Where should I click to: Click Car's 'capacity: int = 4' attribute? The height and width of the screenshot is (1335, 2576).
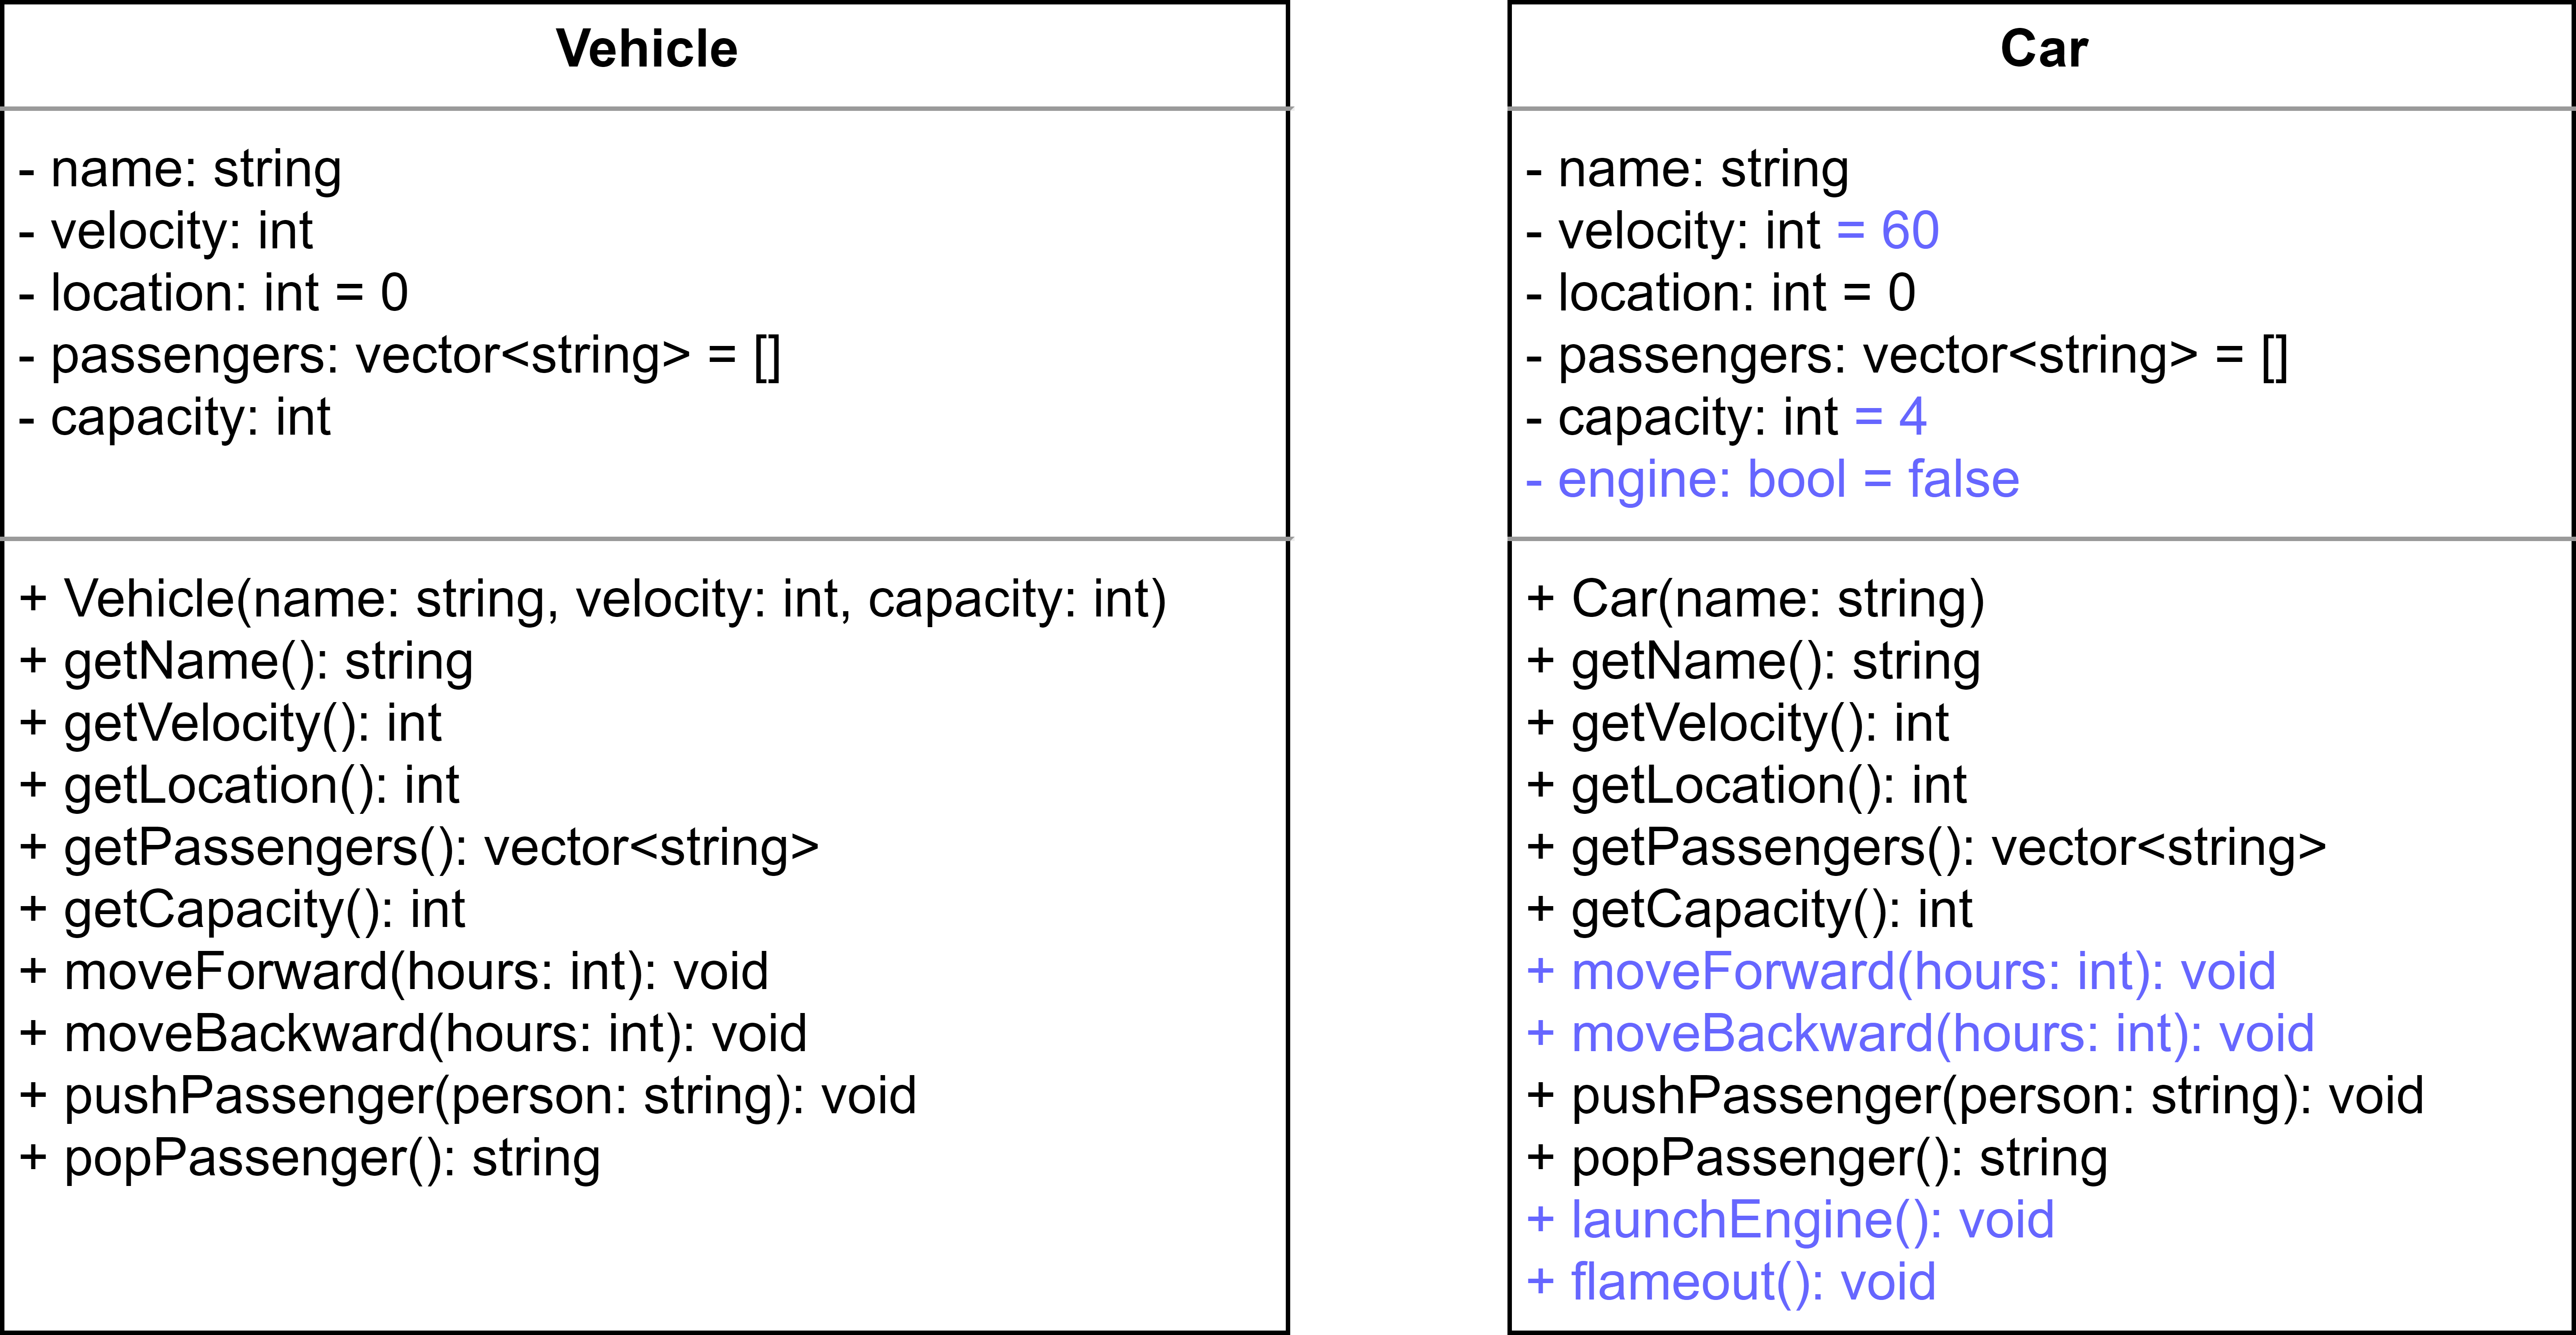[x=1726, y=418]
